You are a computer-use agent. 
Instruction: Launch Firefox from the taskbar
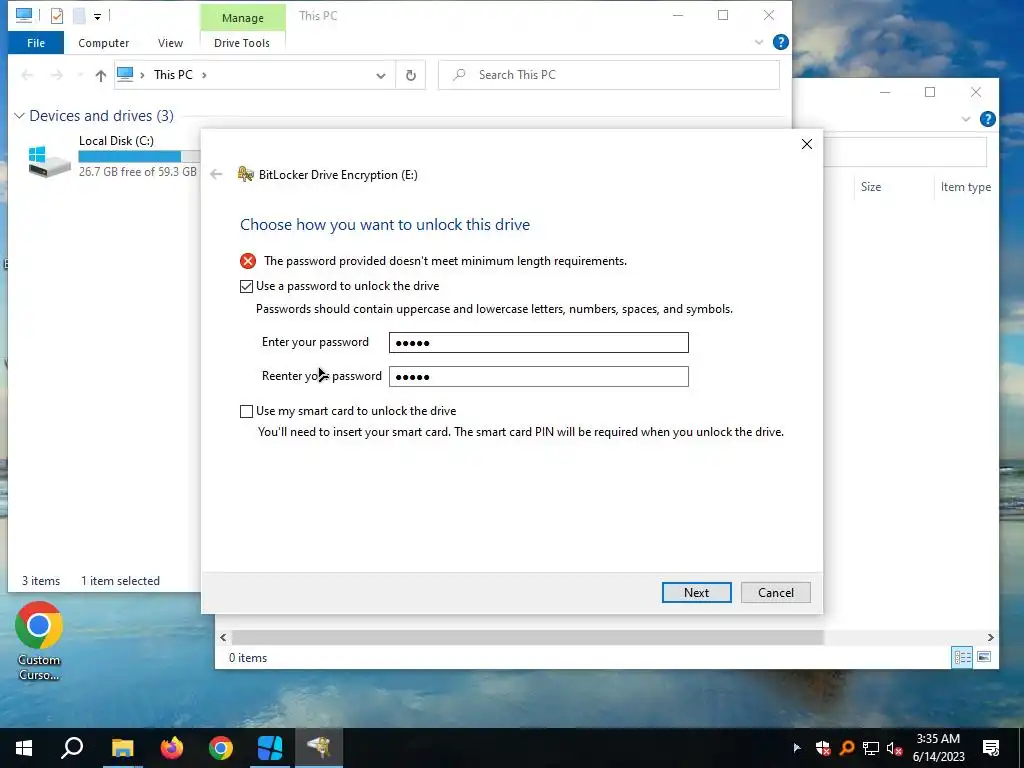pos(172,748)
